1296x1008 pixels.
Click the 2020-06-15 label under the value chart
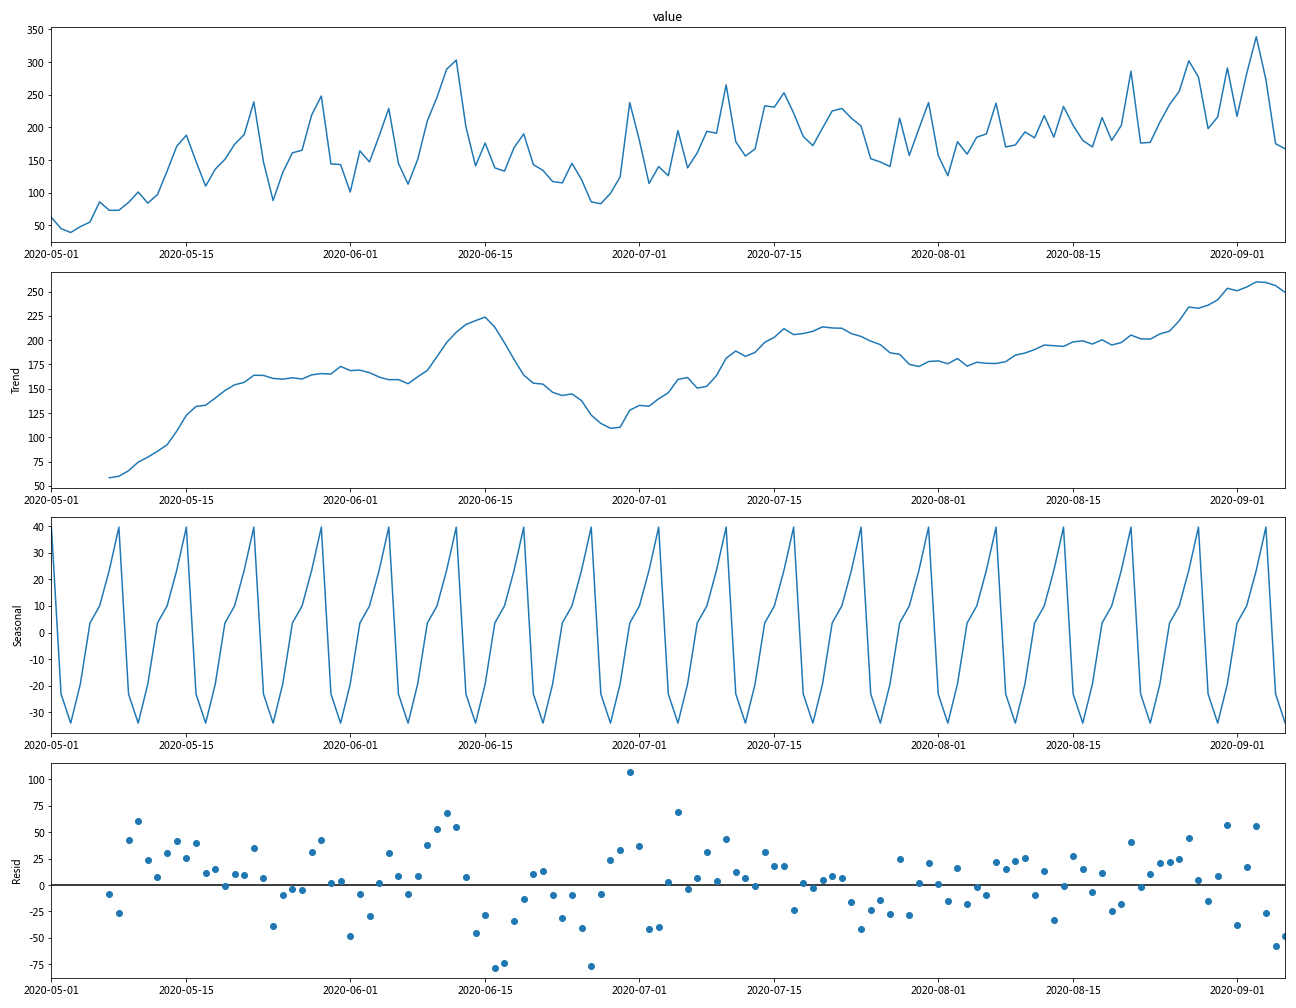(x=485, y=254)
